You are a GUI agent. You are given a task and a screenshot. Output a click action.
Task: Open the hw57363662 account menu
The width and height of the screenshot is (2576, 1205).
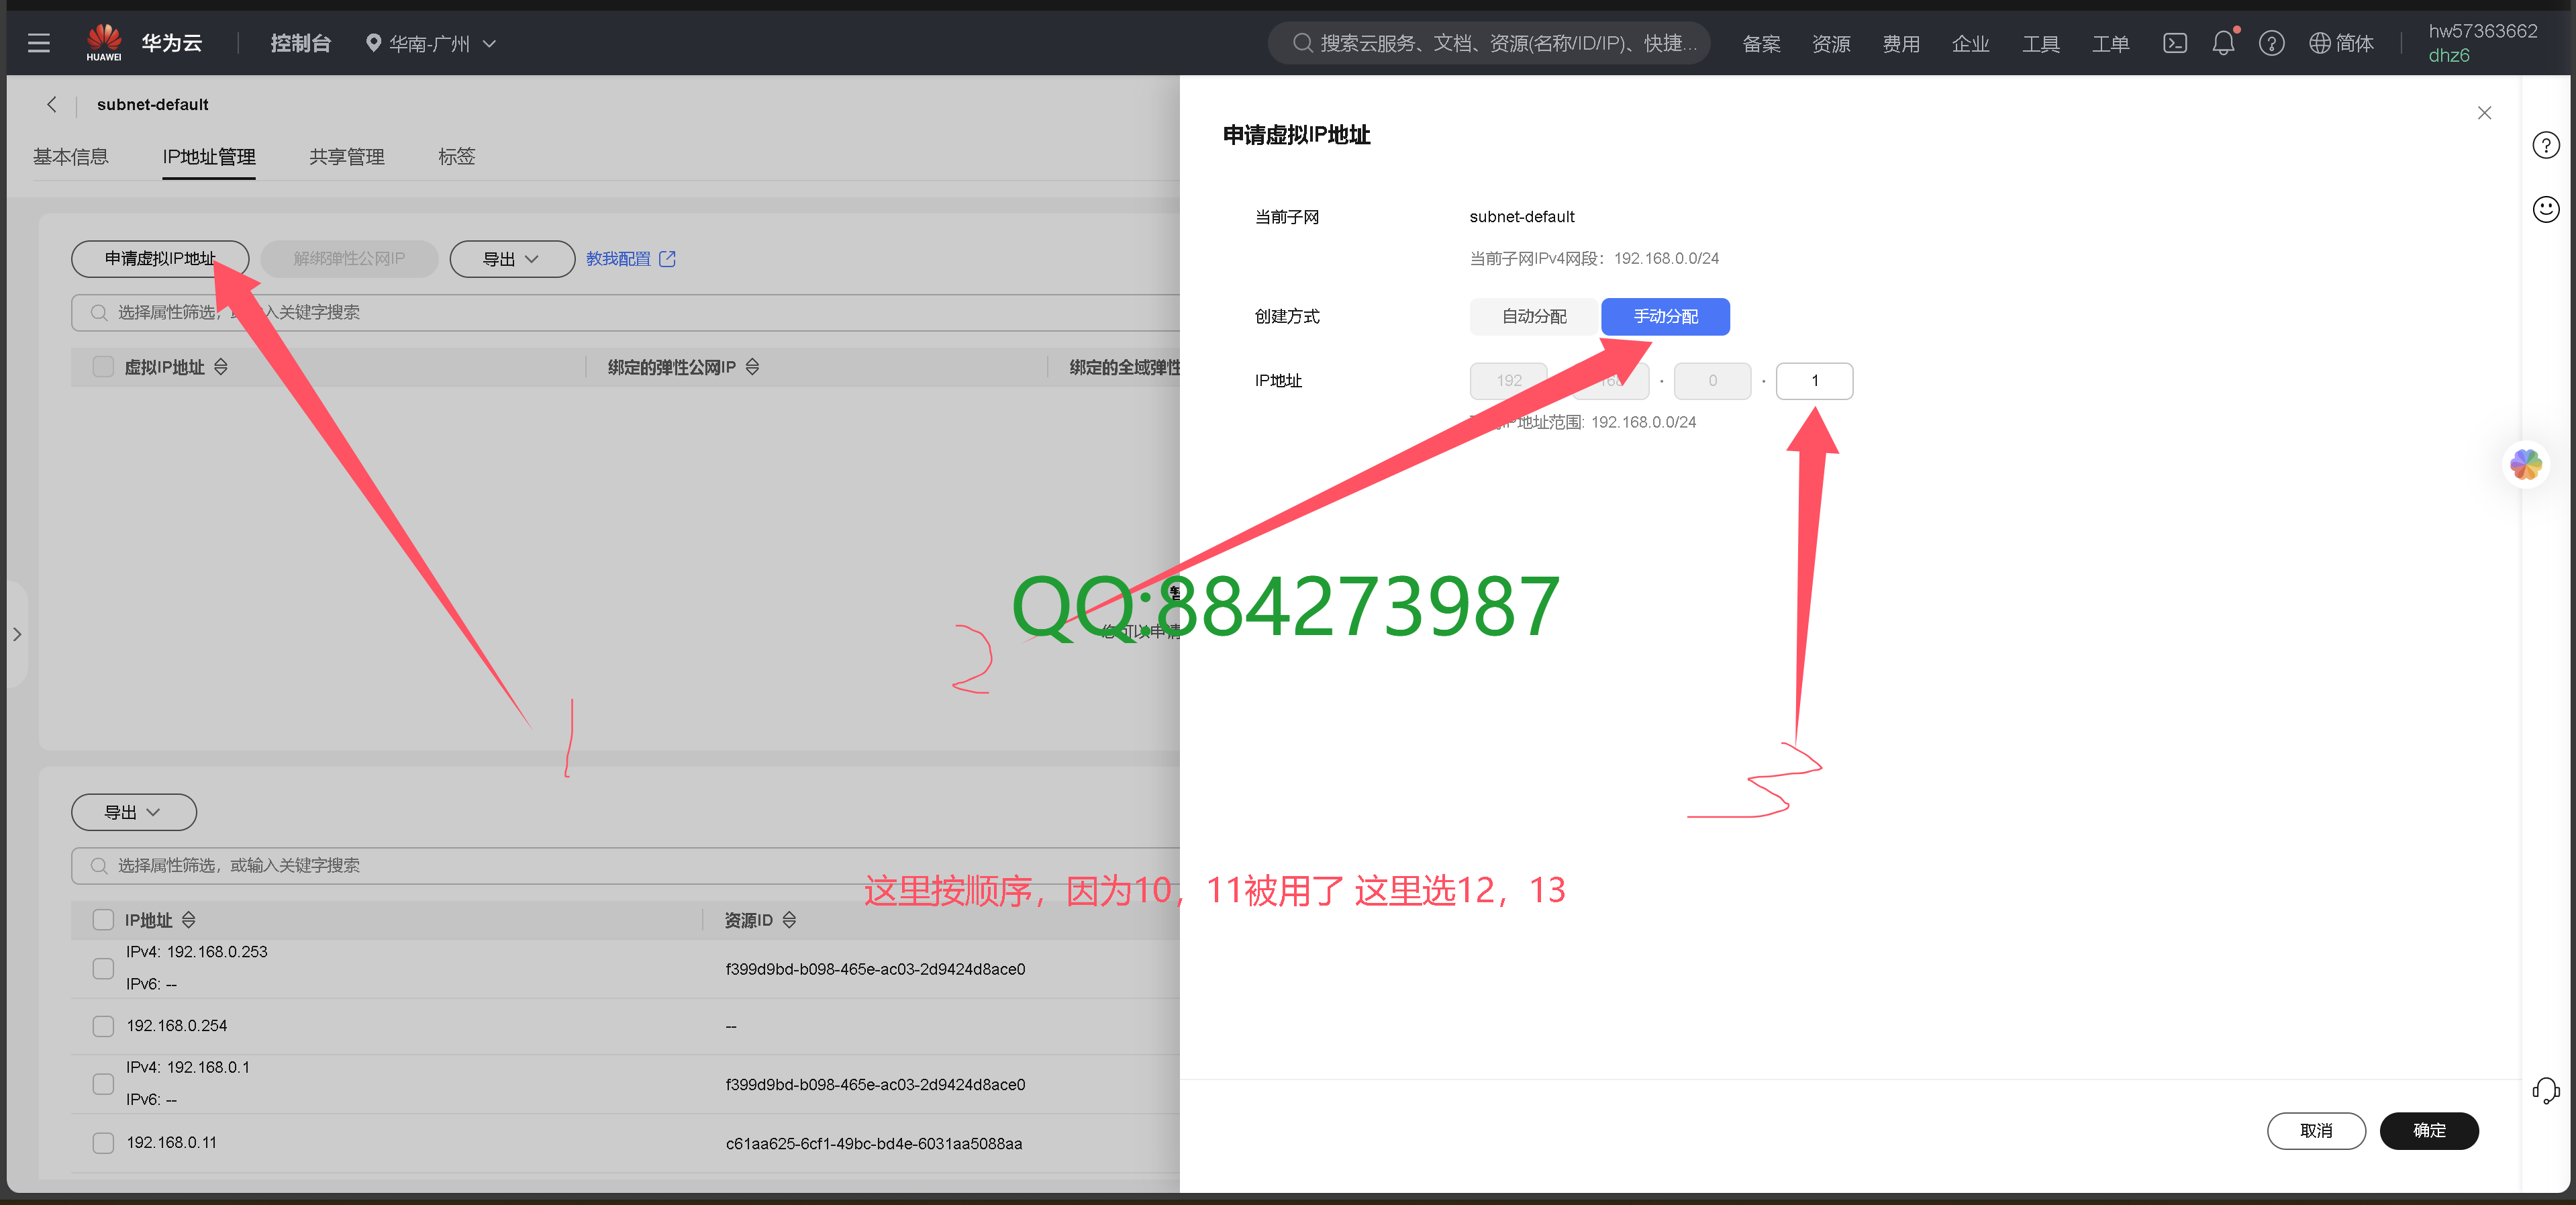pyautogui.click(x=2482, y=42)
